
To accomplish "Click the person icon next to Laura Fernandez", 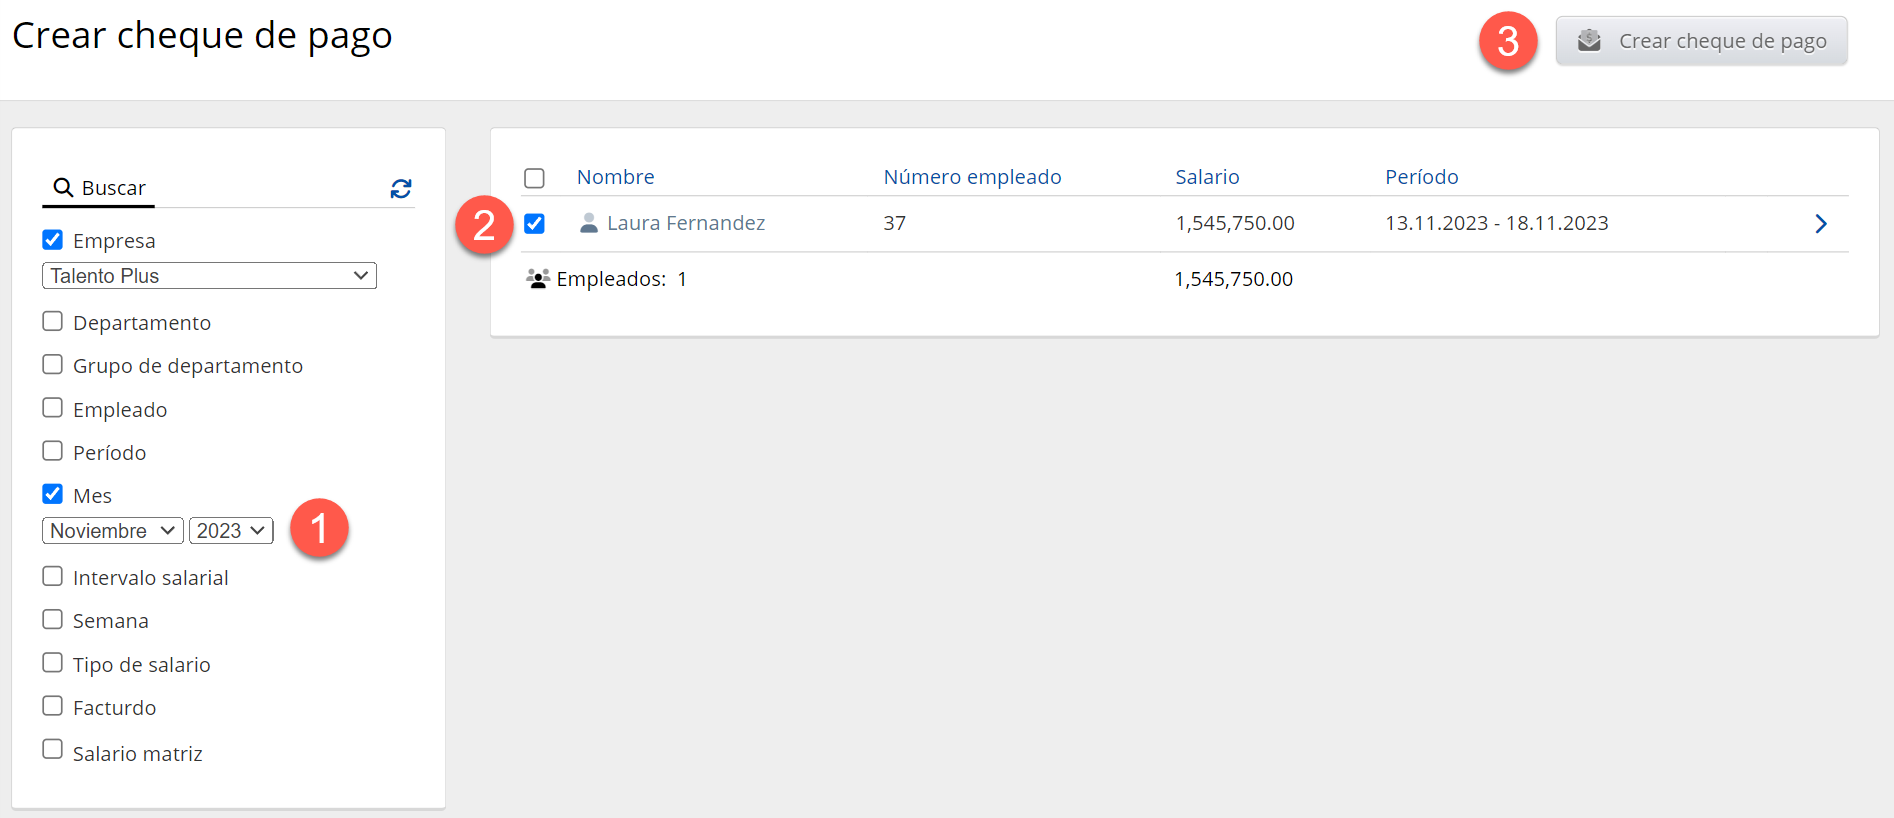I will (589, 223).
